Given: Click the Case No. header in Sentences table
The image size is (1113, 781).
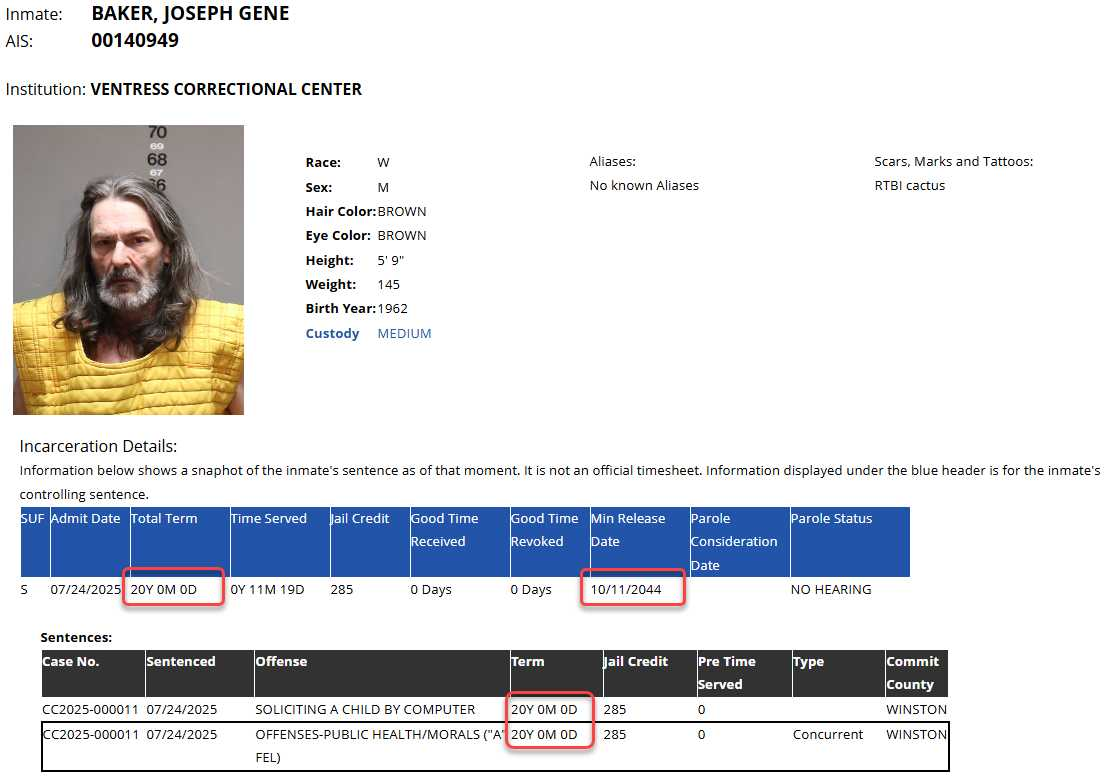Looking at the screenshot, I should 71,661.
